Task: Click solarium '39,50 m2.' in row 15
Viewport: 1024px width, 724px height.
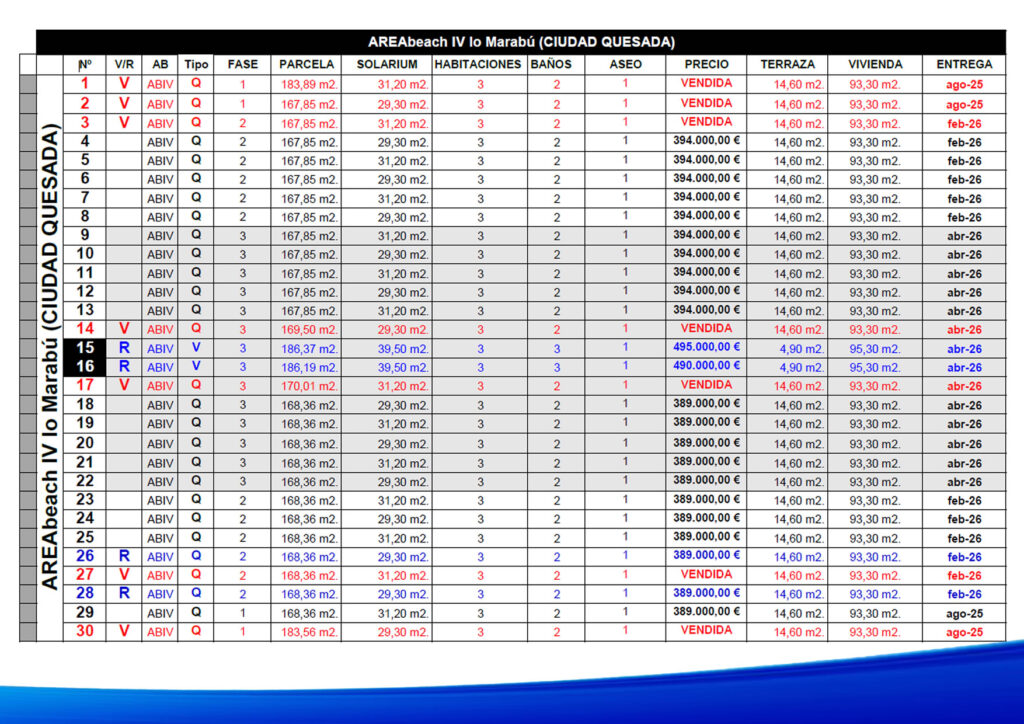Action: click(403, 349)
